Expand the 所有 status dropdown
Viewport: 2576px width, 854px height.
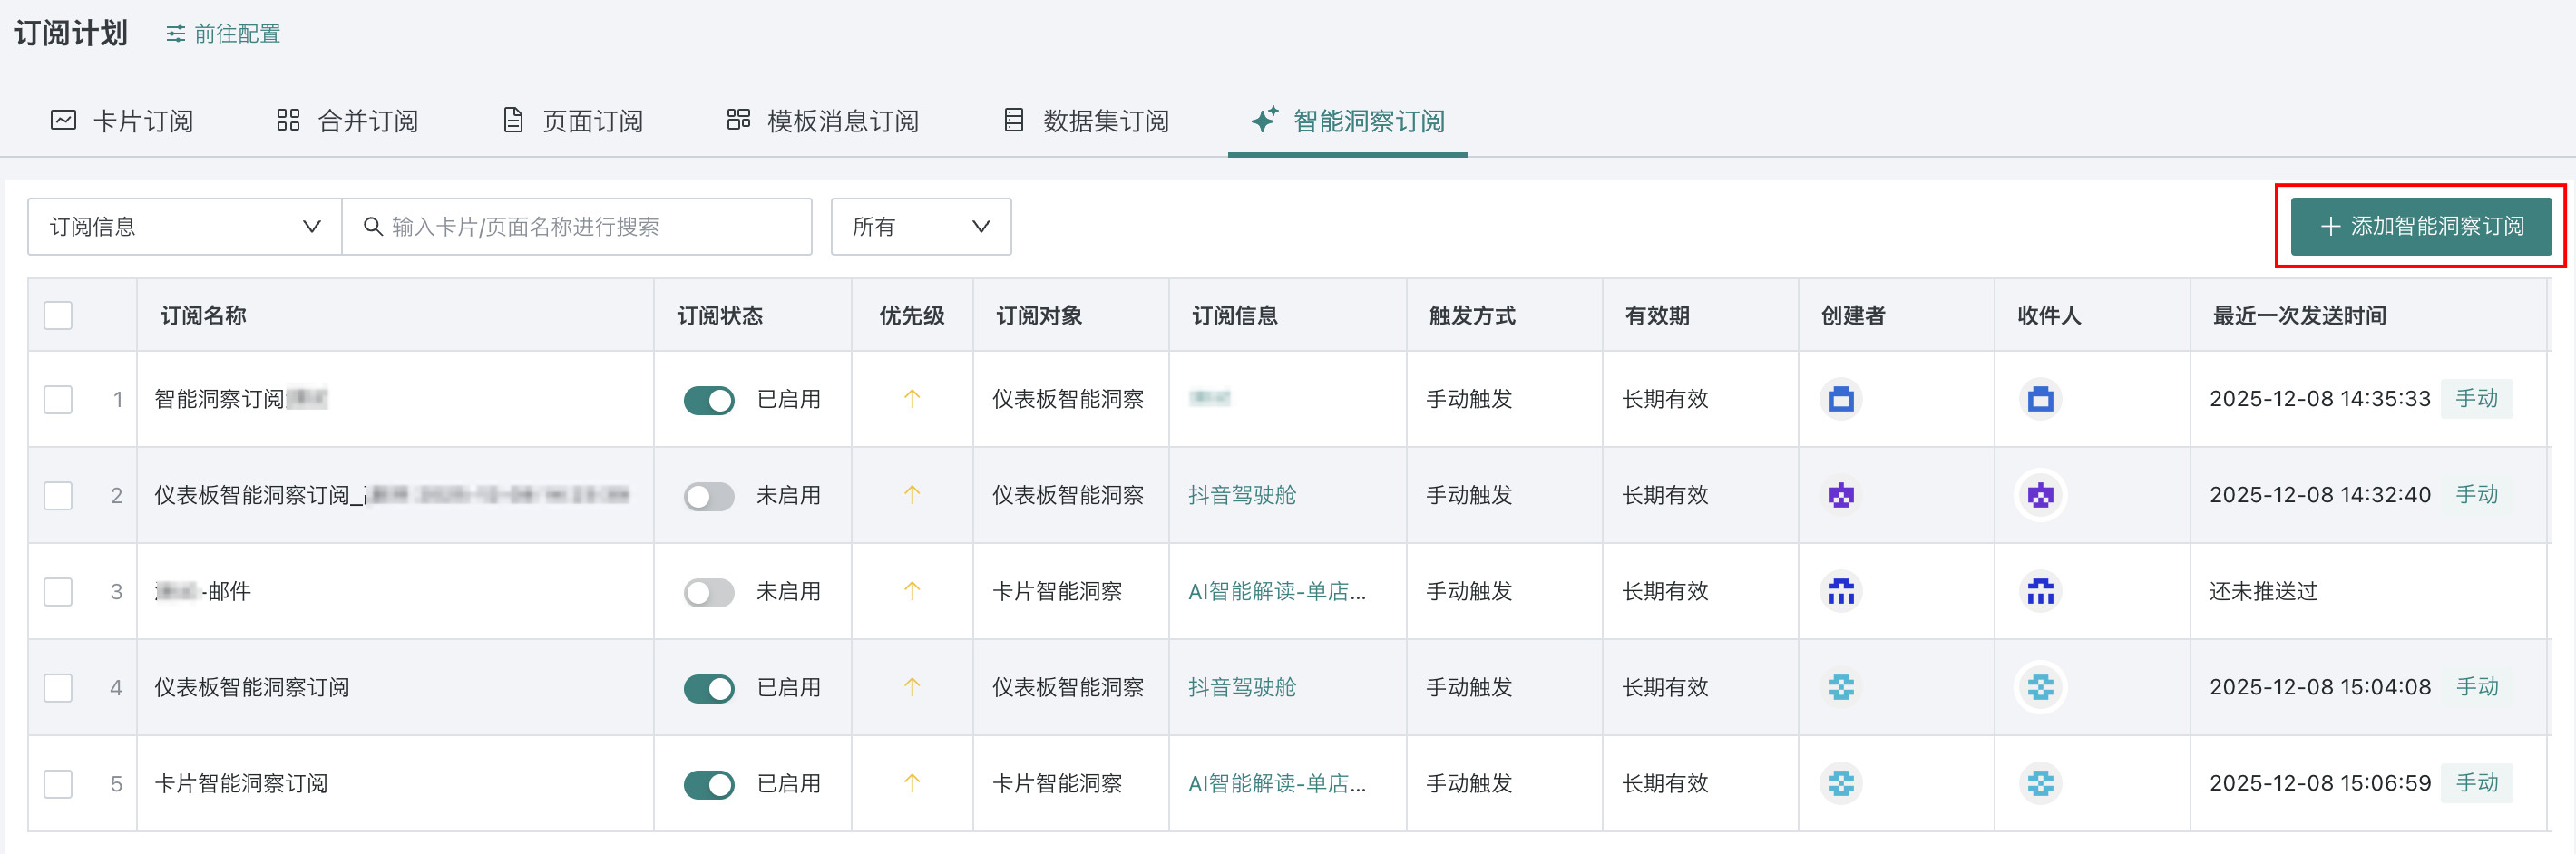[920, 227]
